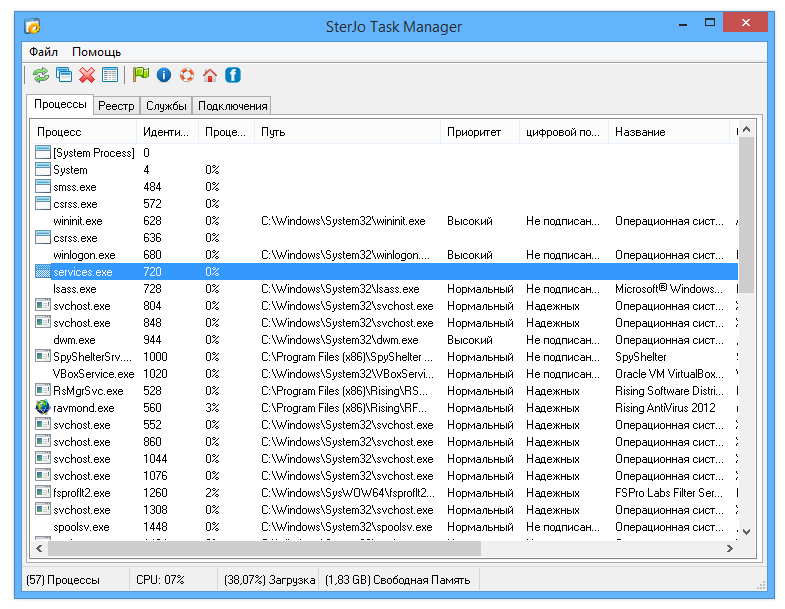Sort by the Иденти... column header

point(167,132)
